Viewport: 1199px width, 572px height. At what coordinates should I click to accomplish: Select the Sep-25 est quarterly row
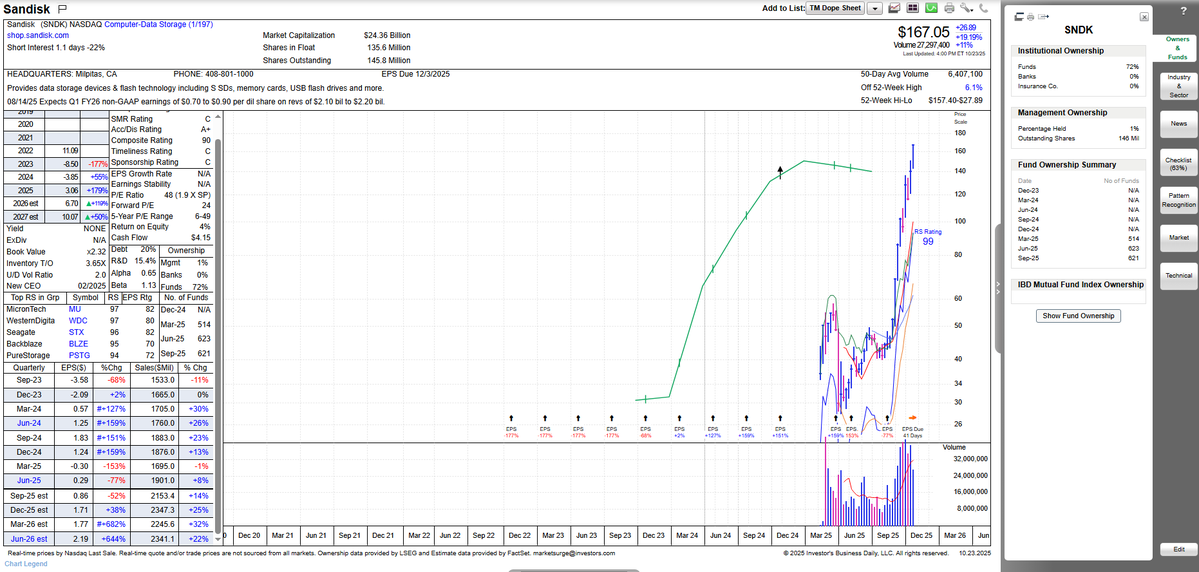(110, 496)
